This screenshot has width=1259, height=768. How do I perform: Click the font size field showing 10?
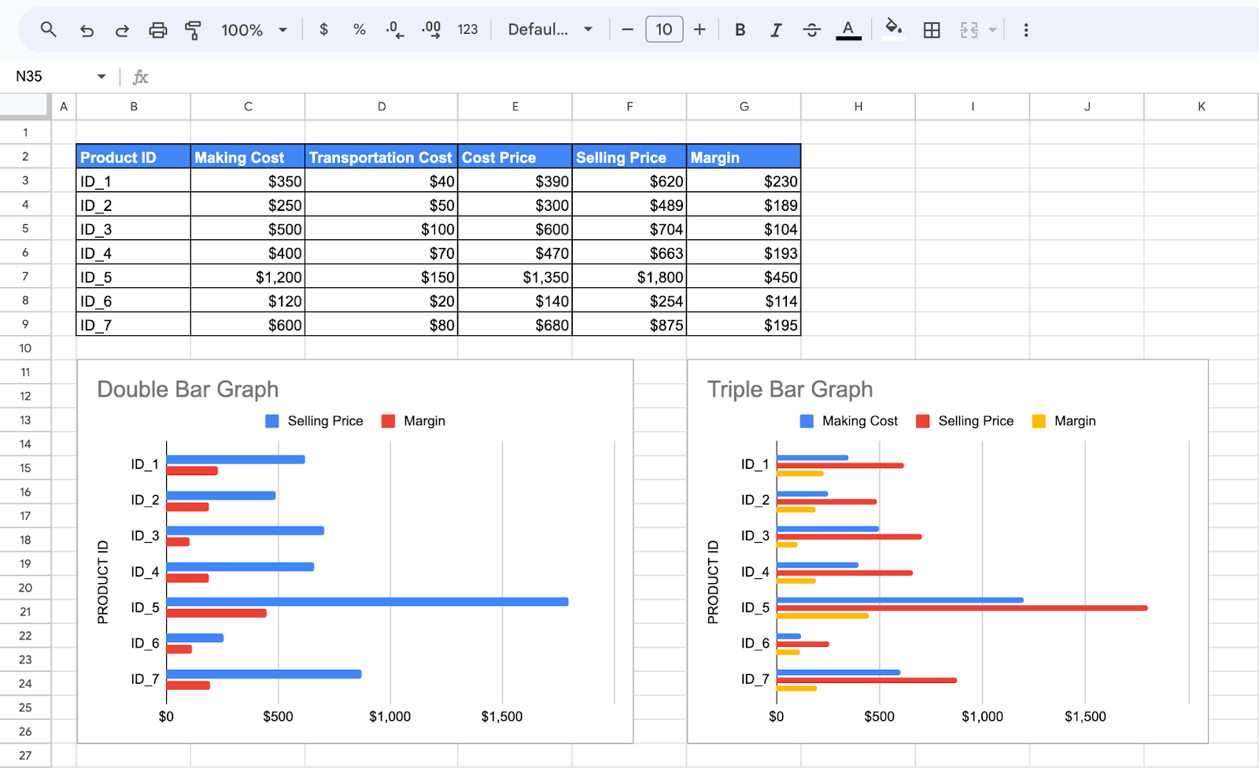tap(664, 30)
